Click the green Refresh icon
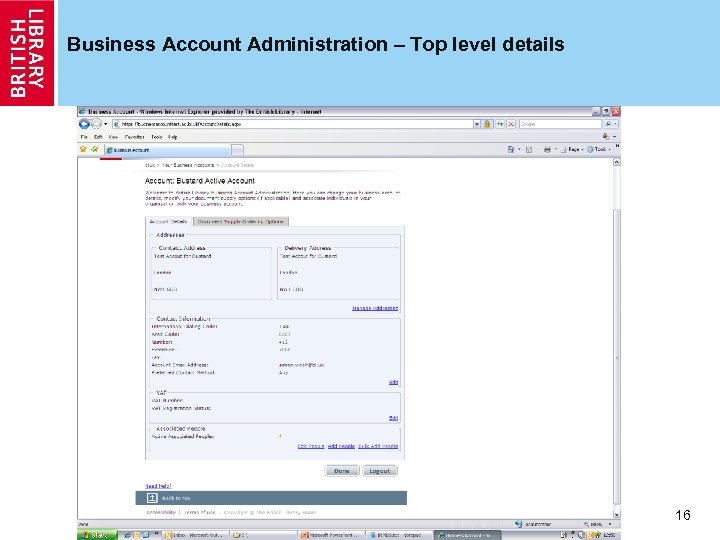Viewport: 720px width, 540px height. (500, 124)
